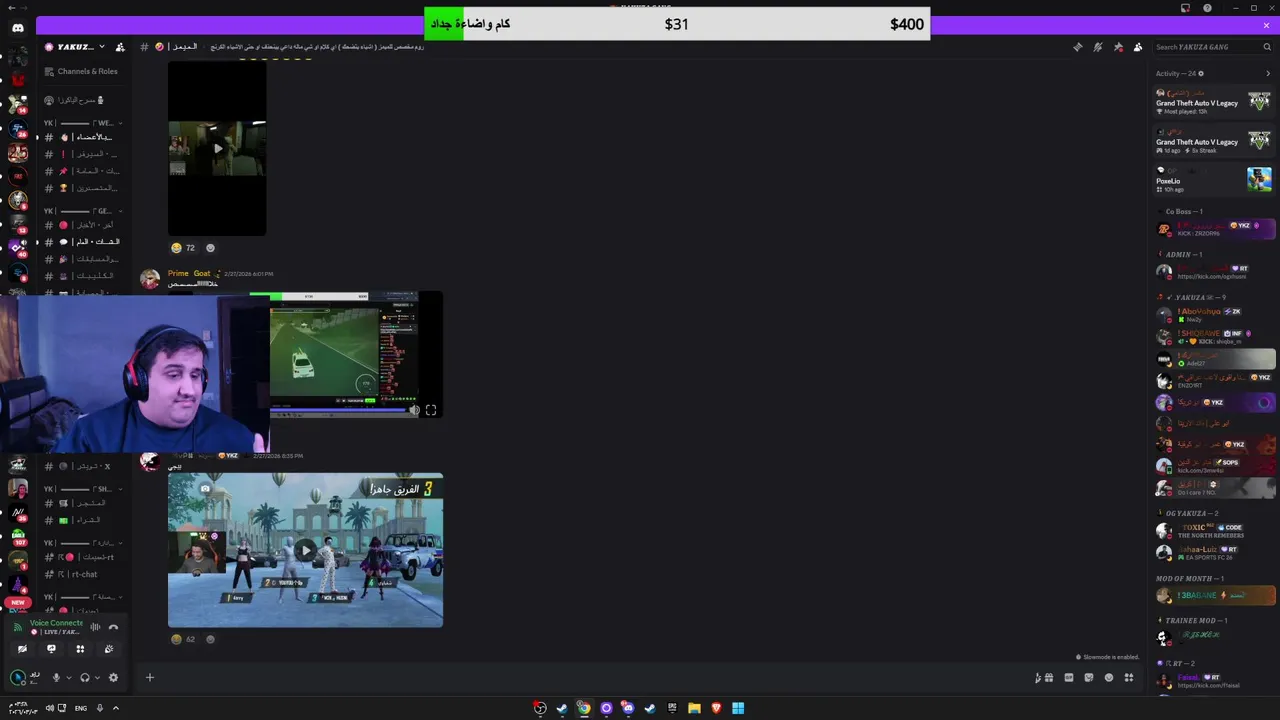Open the Threads icon in channel header
The width and height of the screenshot is (1280, 720).
[1077, 47]
